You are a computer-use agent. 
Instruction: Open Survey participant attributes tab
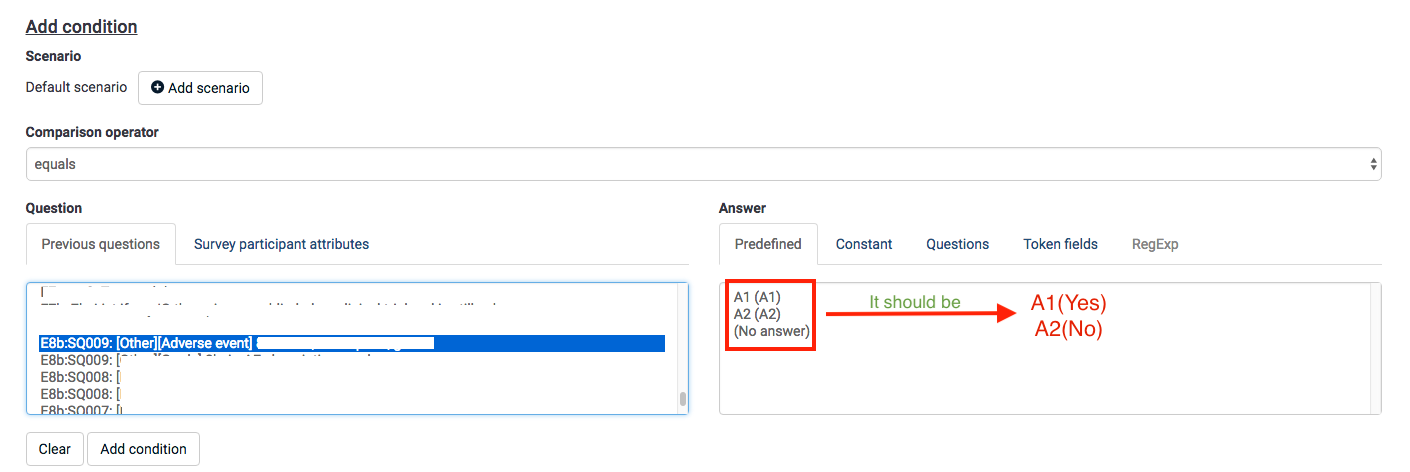281,244
